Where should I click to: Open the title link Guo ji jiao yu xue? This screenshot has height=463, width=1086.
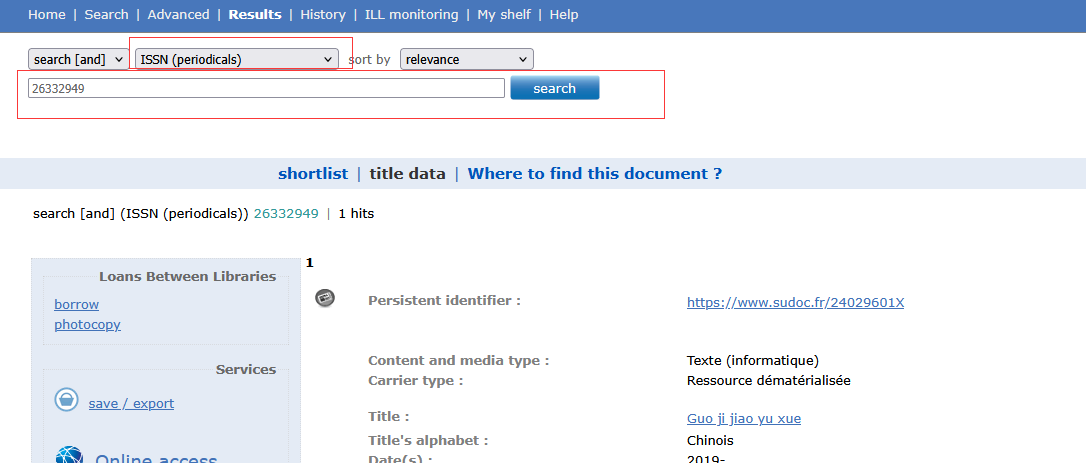tap(743, 419)
